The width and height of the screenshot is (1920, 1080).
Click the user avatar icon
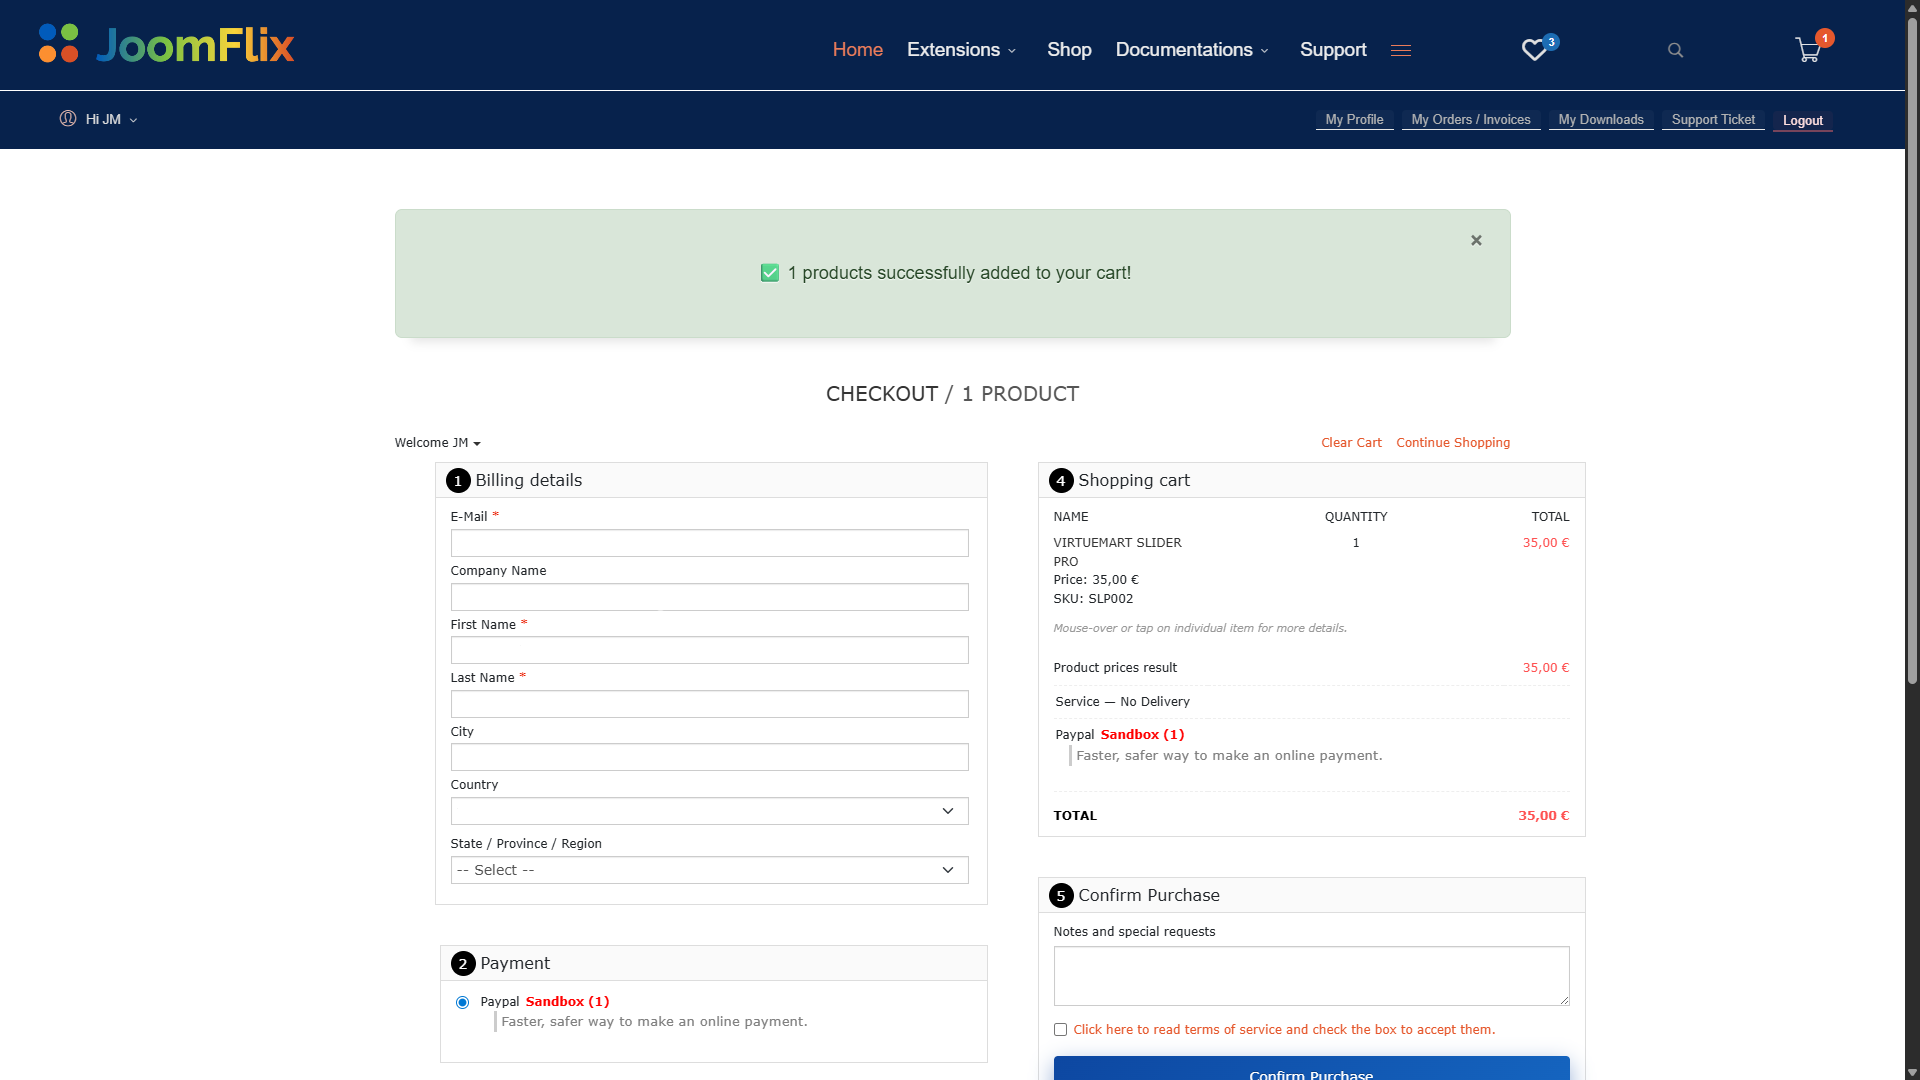[68, 119]
